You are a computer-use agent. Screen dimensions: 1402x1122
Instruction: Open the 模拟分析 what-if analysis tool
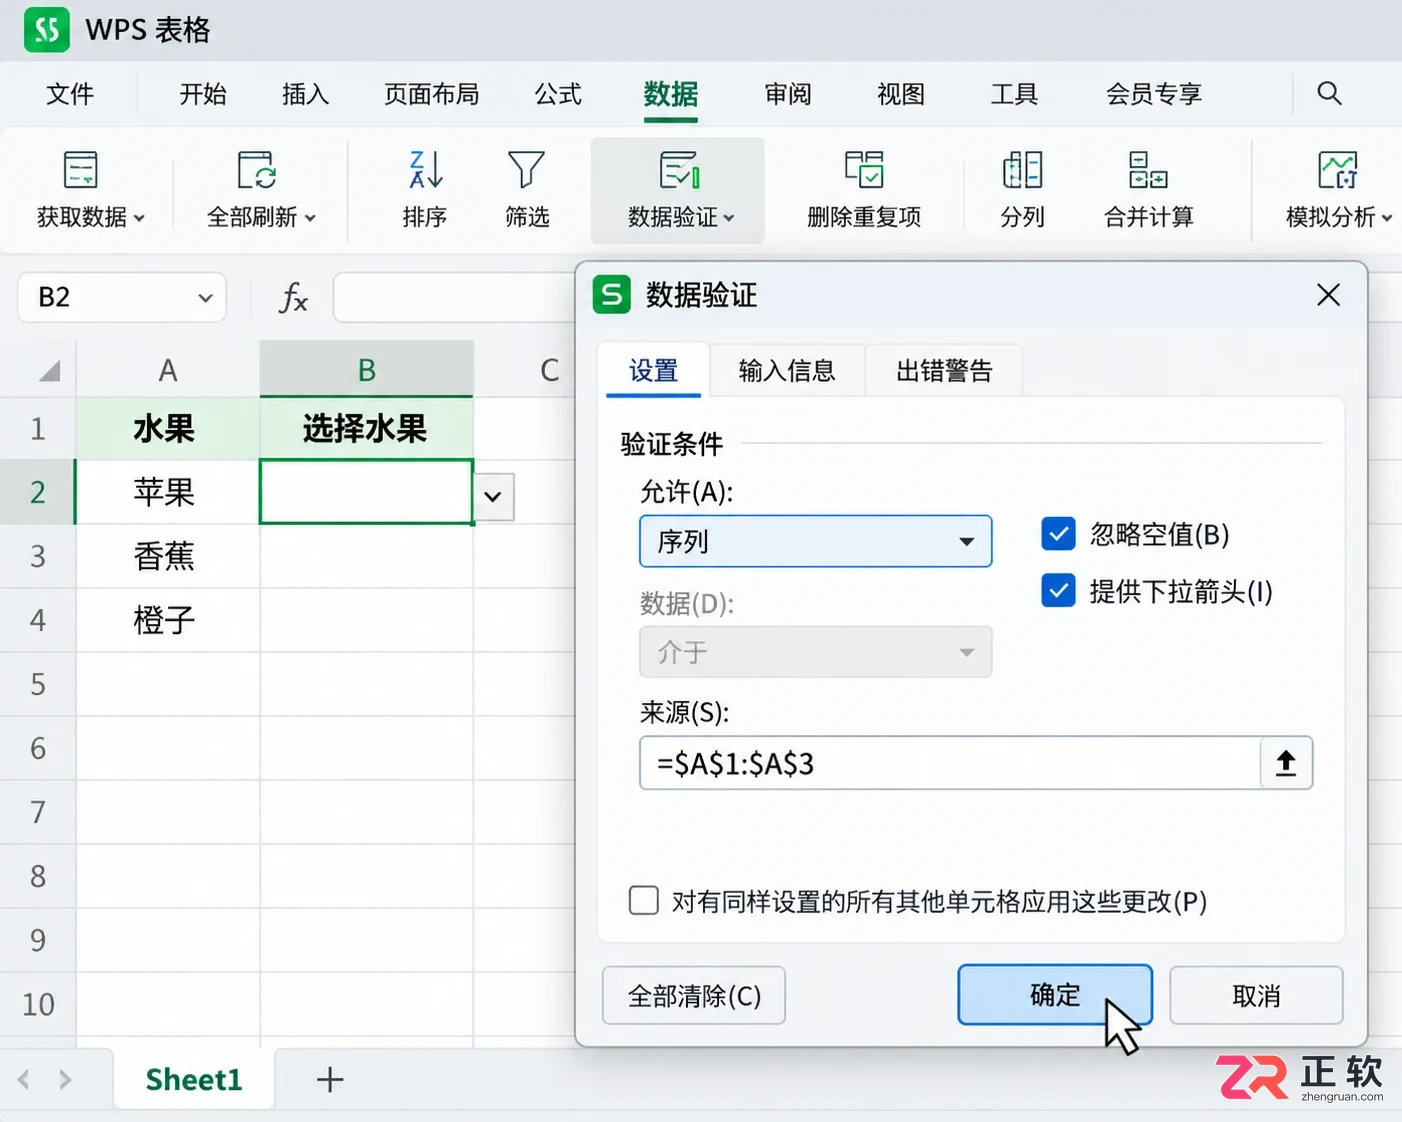click(1338, 190)
